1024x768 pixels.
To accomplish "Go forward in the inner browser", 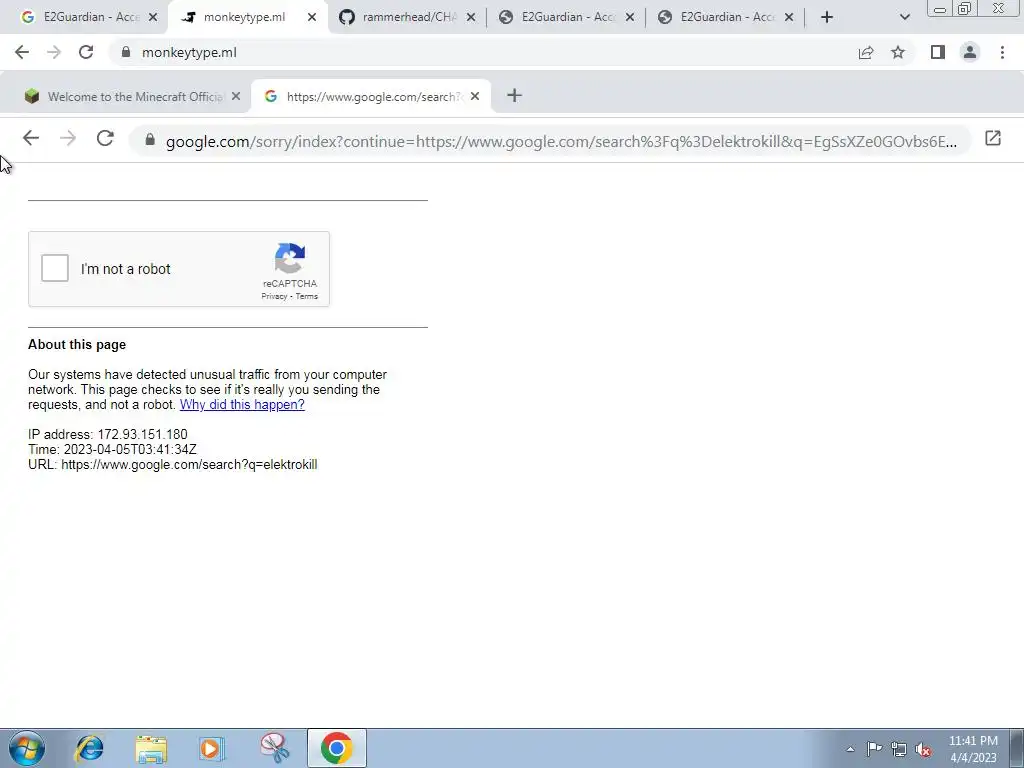I will point(68,138).
